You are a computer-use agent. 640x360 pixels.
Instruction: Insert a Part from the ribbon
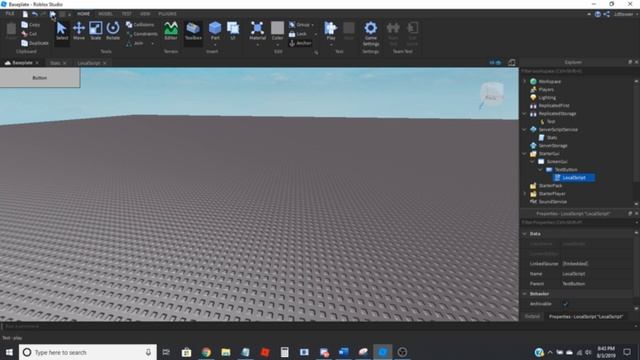pyautogui.click(x=215, y=31)
